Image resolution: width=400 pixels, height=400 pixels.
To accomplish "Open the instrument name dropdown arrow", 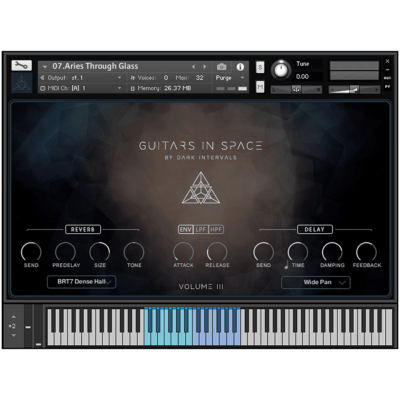I will point(45,67).
